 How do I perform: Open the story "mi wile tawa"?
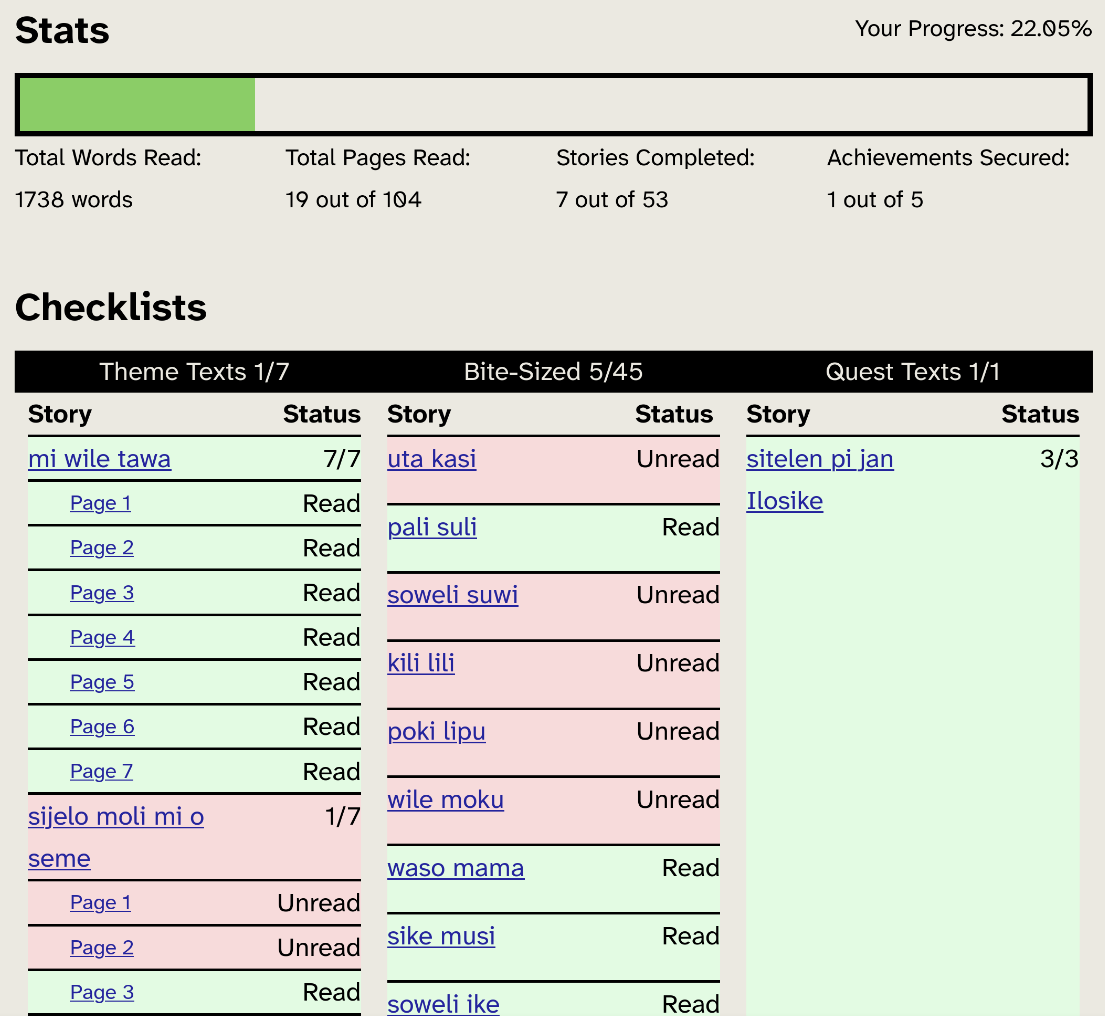click(99, 459)
